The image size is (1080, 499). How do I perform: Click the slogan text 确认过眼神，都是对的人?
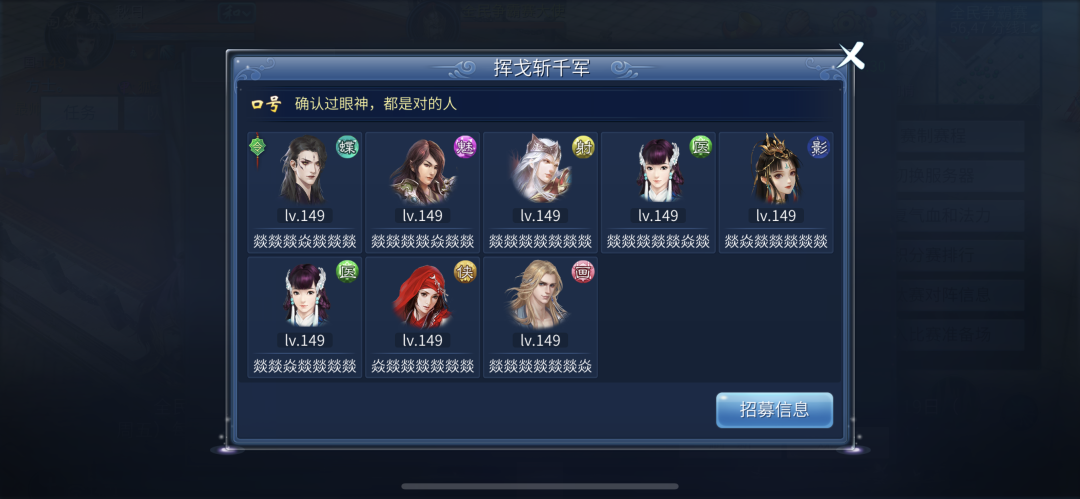pyautogui.click(x=376, y=105)
